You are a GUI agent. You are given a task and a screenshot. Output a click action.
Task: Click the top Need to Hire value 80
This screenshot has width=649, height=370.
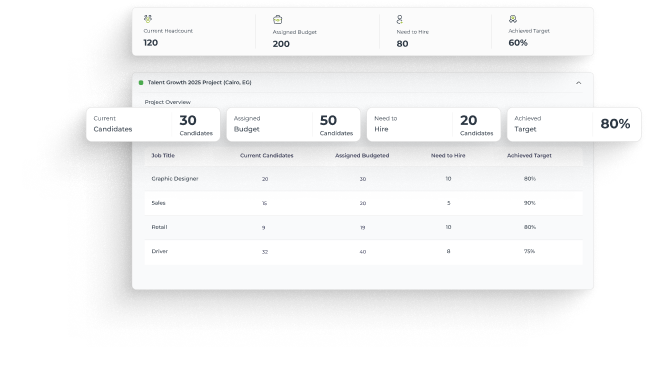click(x=402, y=44)
